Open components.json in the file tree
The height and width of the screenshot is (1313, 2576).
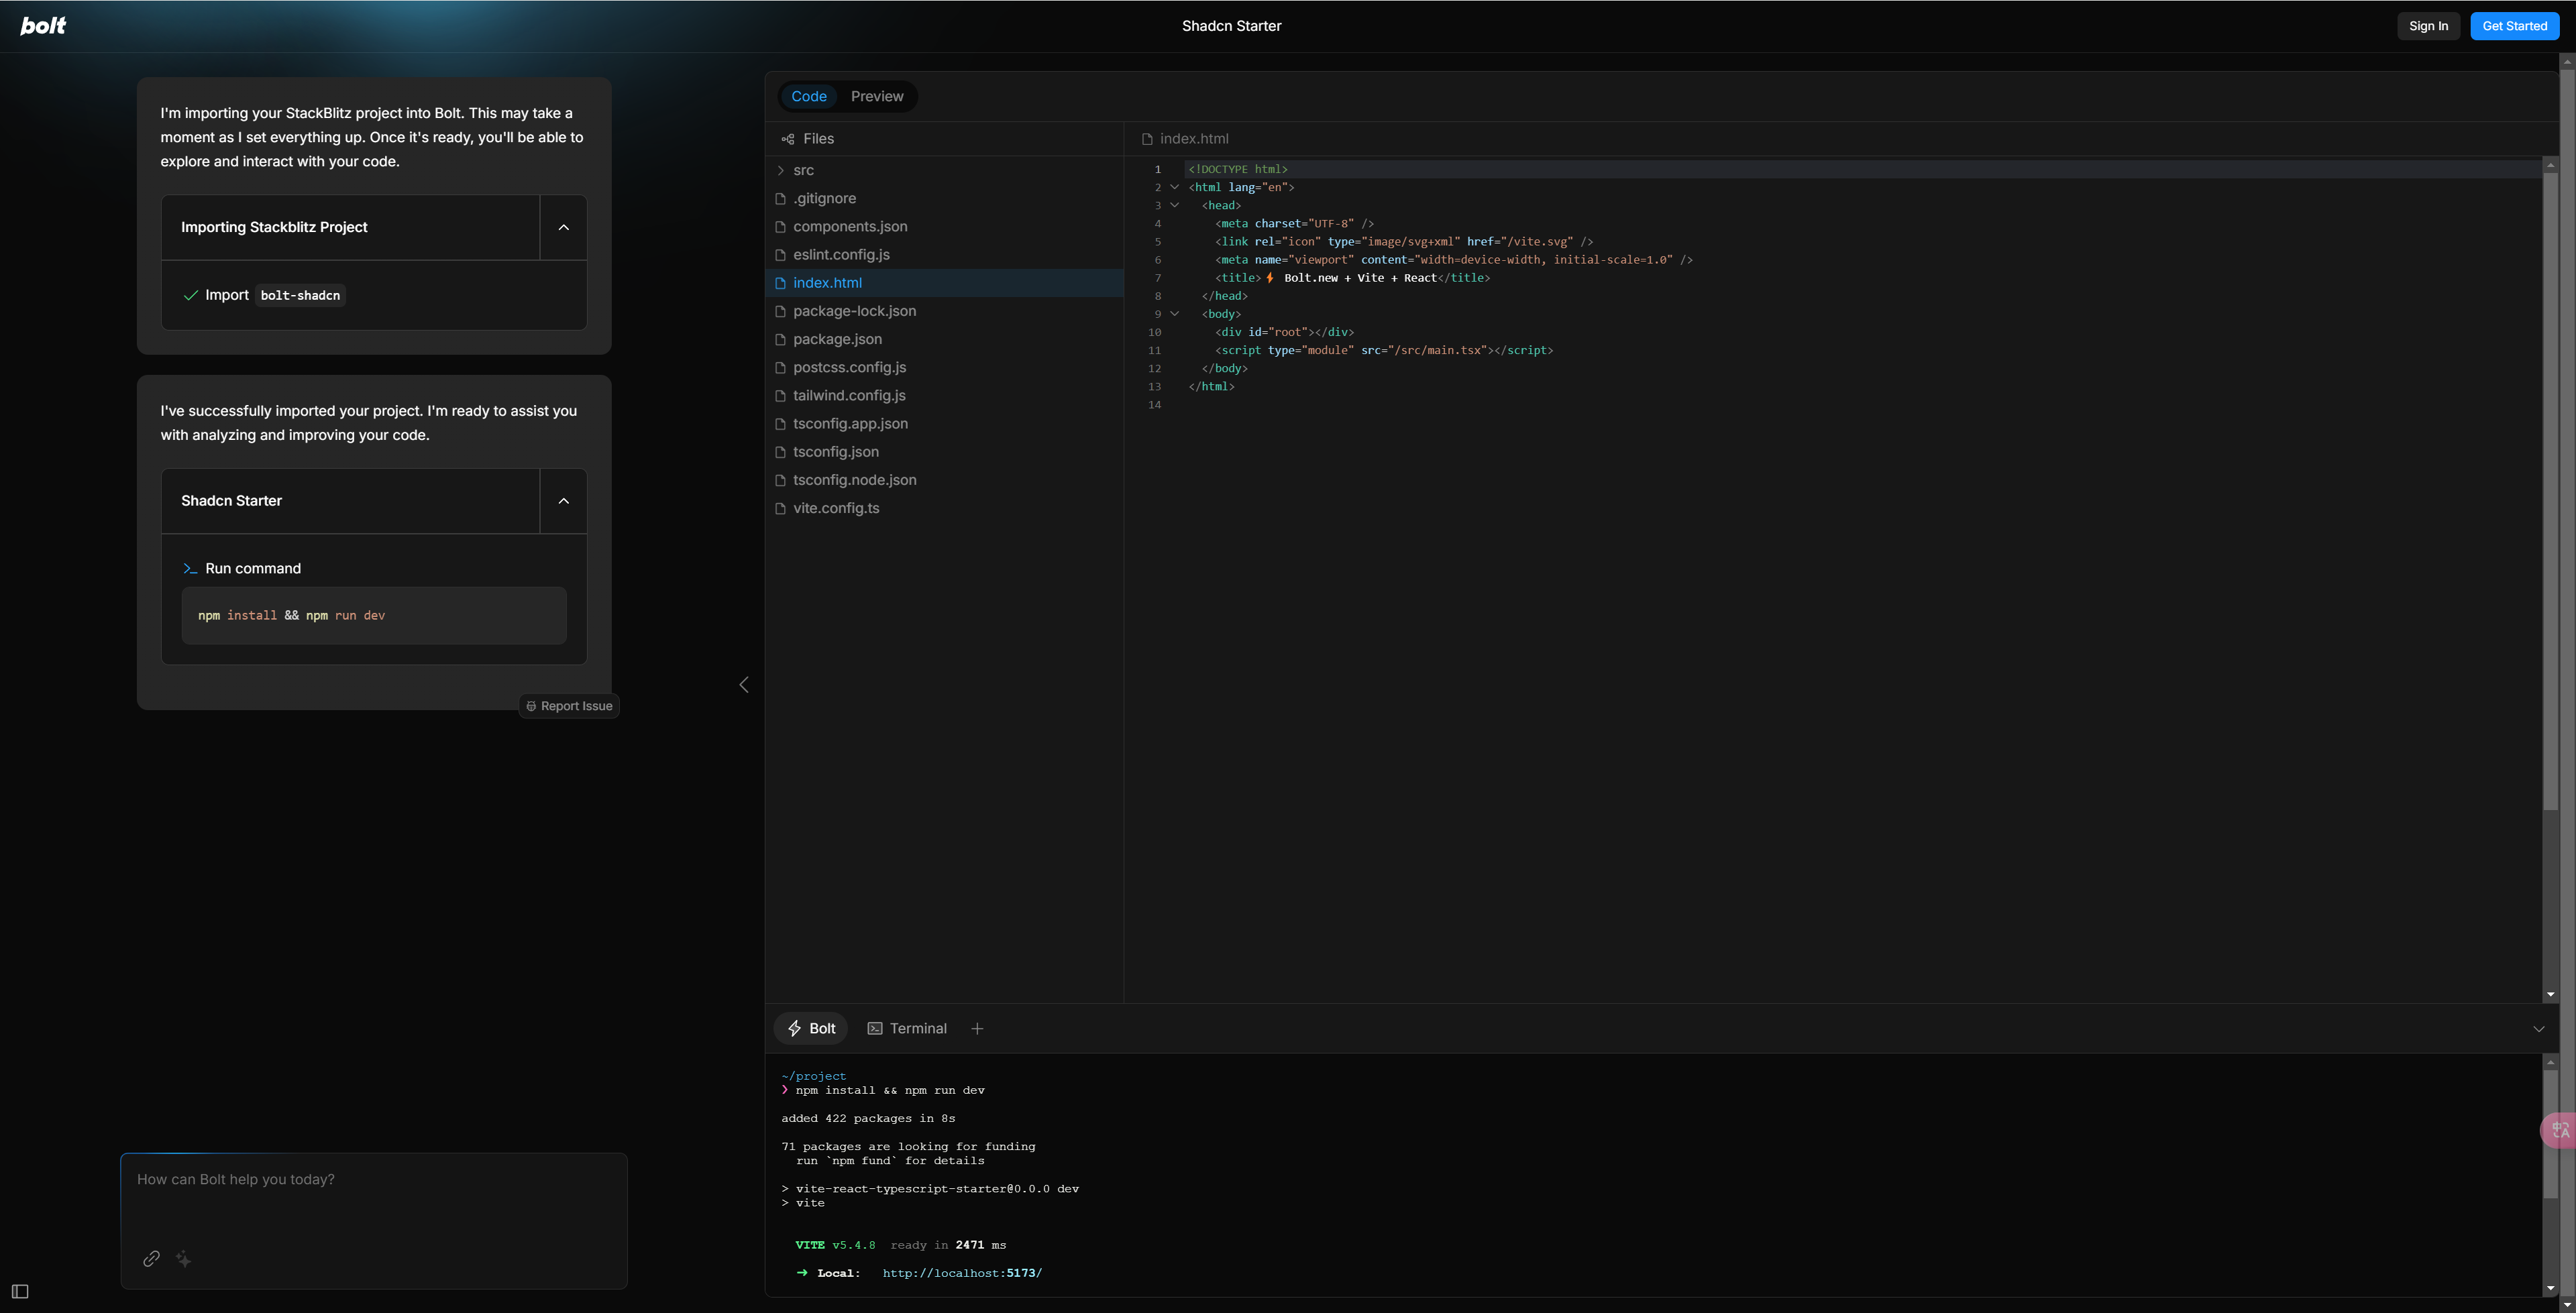pyautogui.click(x=945, y=226)
